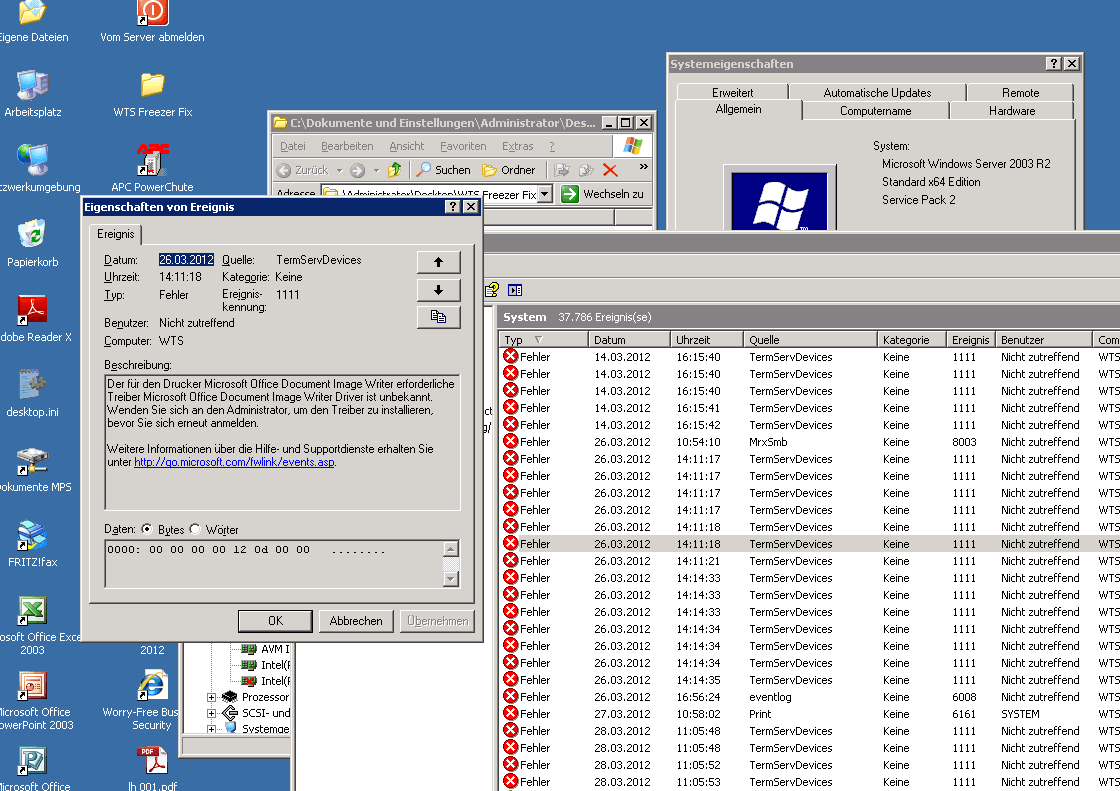The width and height of the screenshot is (1120, 791).
Task: Click the console pane icon beside help
Action: click(515, 290)
